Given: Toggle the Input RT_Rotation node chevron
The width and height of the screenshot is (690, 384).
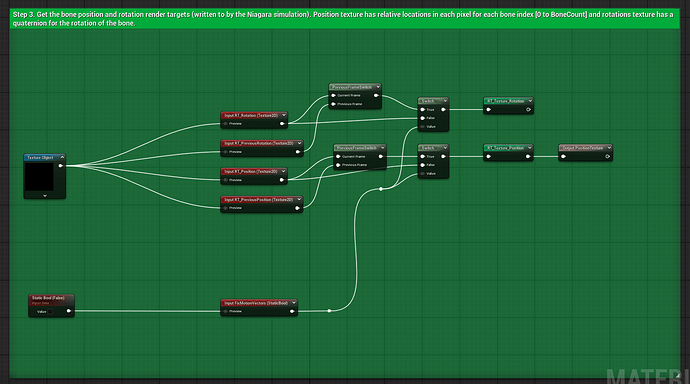Looking at the screenshot, I should click(283, 115).
